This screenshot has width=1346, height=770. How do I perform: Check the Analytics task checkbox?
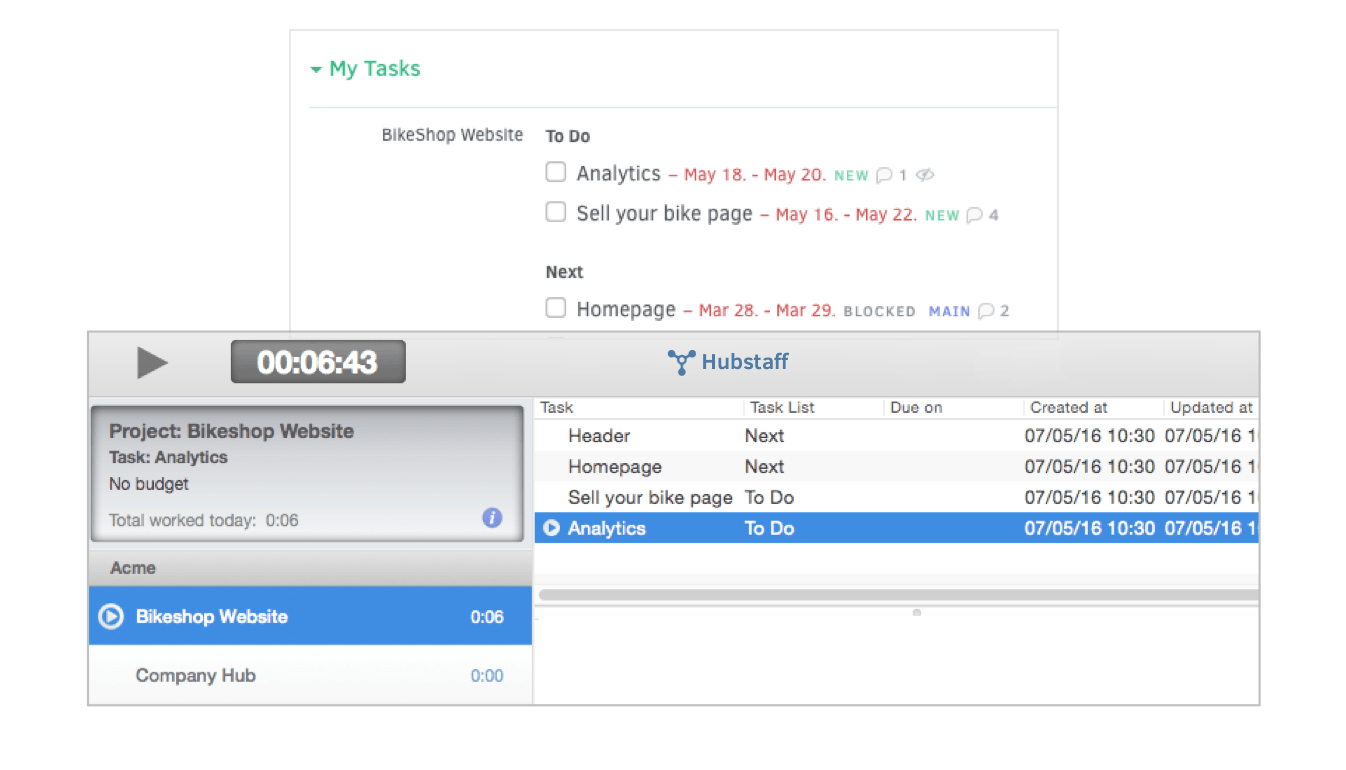coord(556,172)
